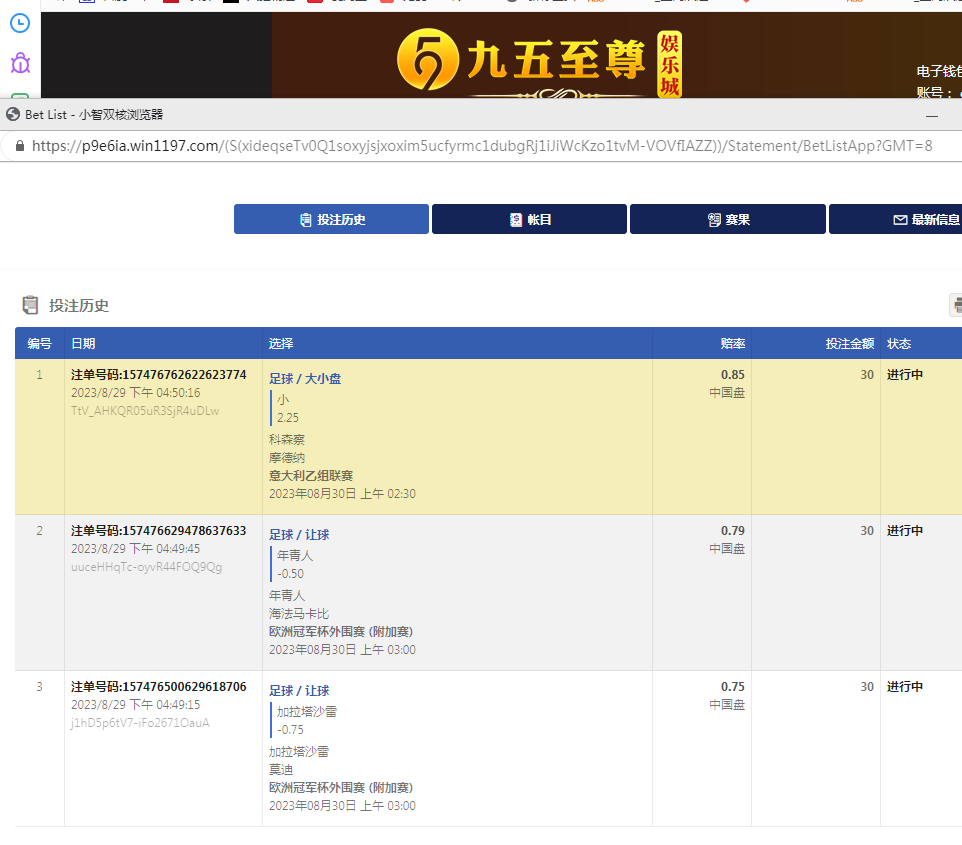Click the print icon beside the table
The image size is (962, 845).
[x=957, y=305]
